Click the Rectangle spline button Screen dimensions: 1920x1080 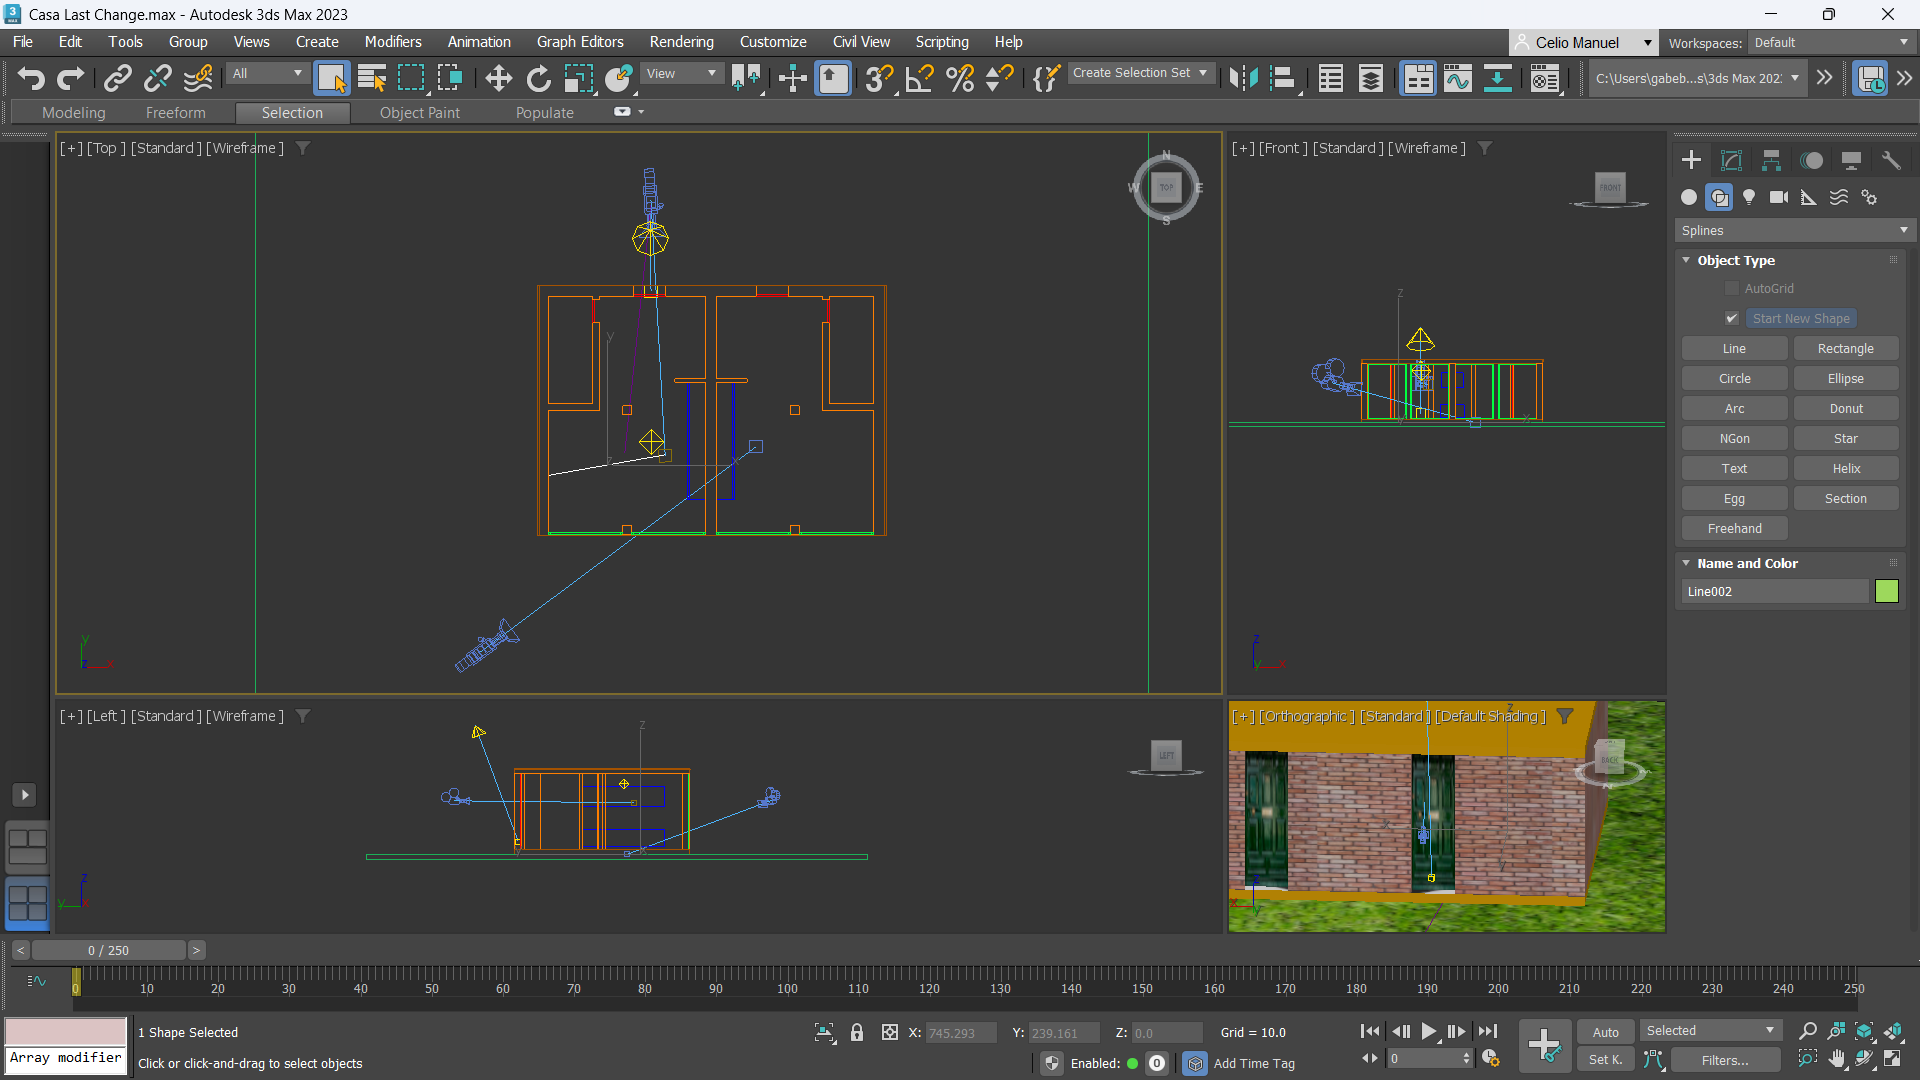click(x=1845, y=348)
